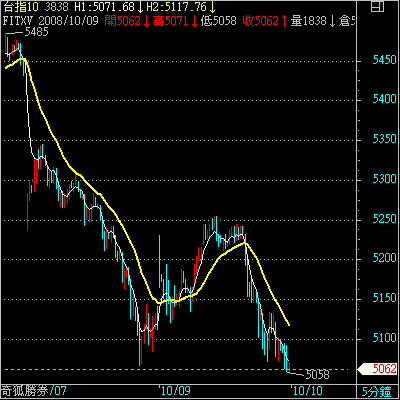Image resolution: width=400 pixels, height=400 pixels.
Task: Click the 5450 price axis label
Action: point(384,60)
